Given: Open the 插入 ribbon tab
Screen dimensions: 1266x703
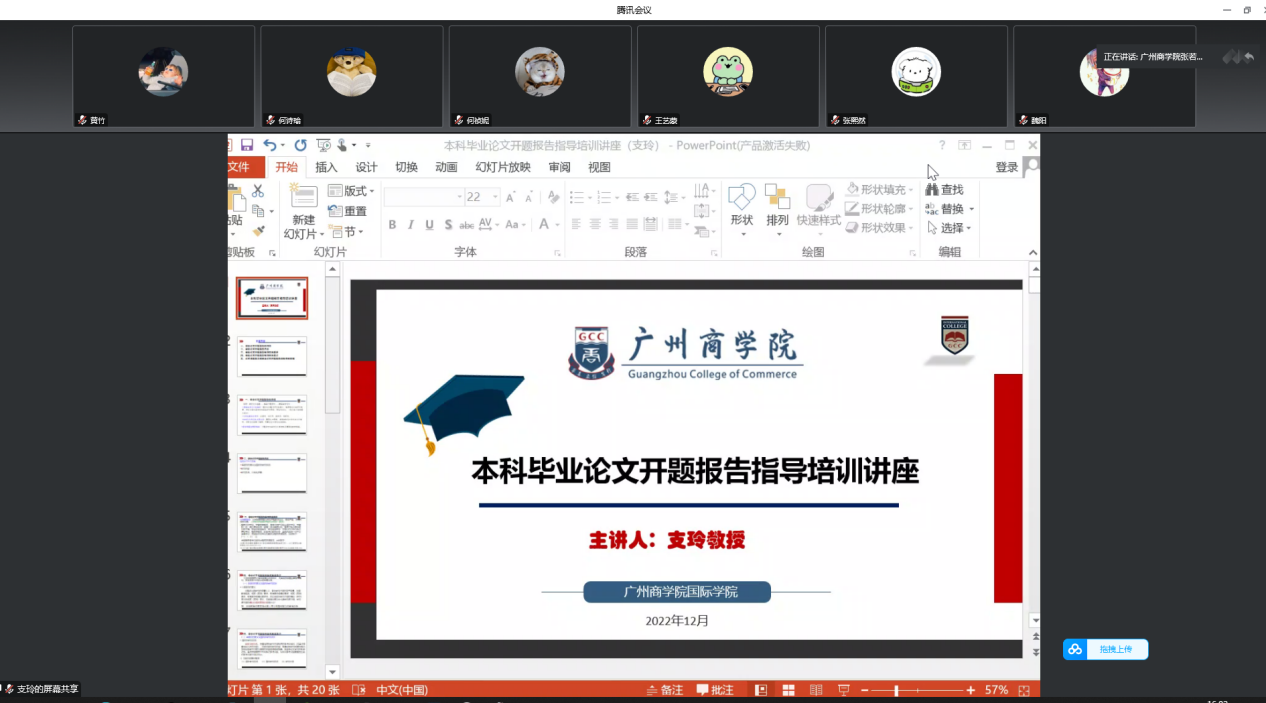Looking at the screenshot, I should coord(326,167).
